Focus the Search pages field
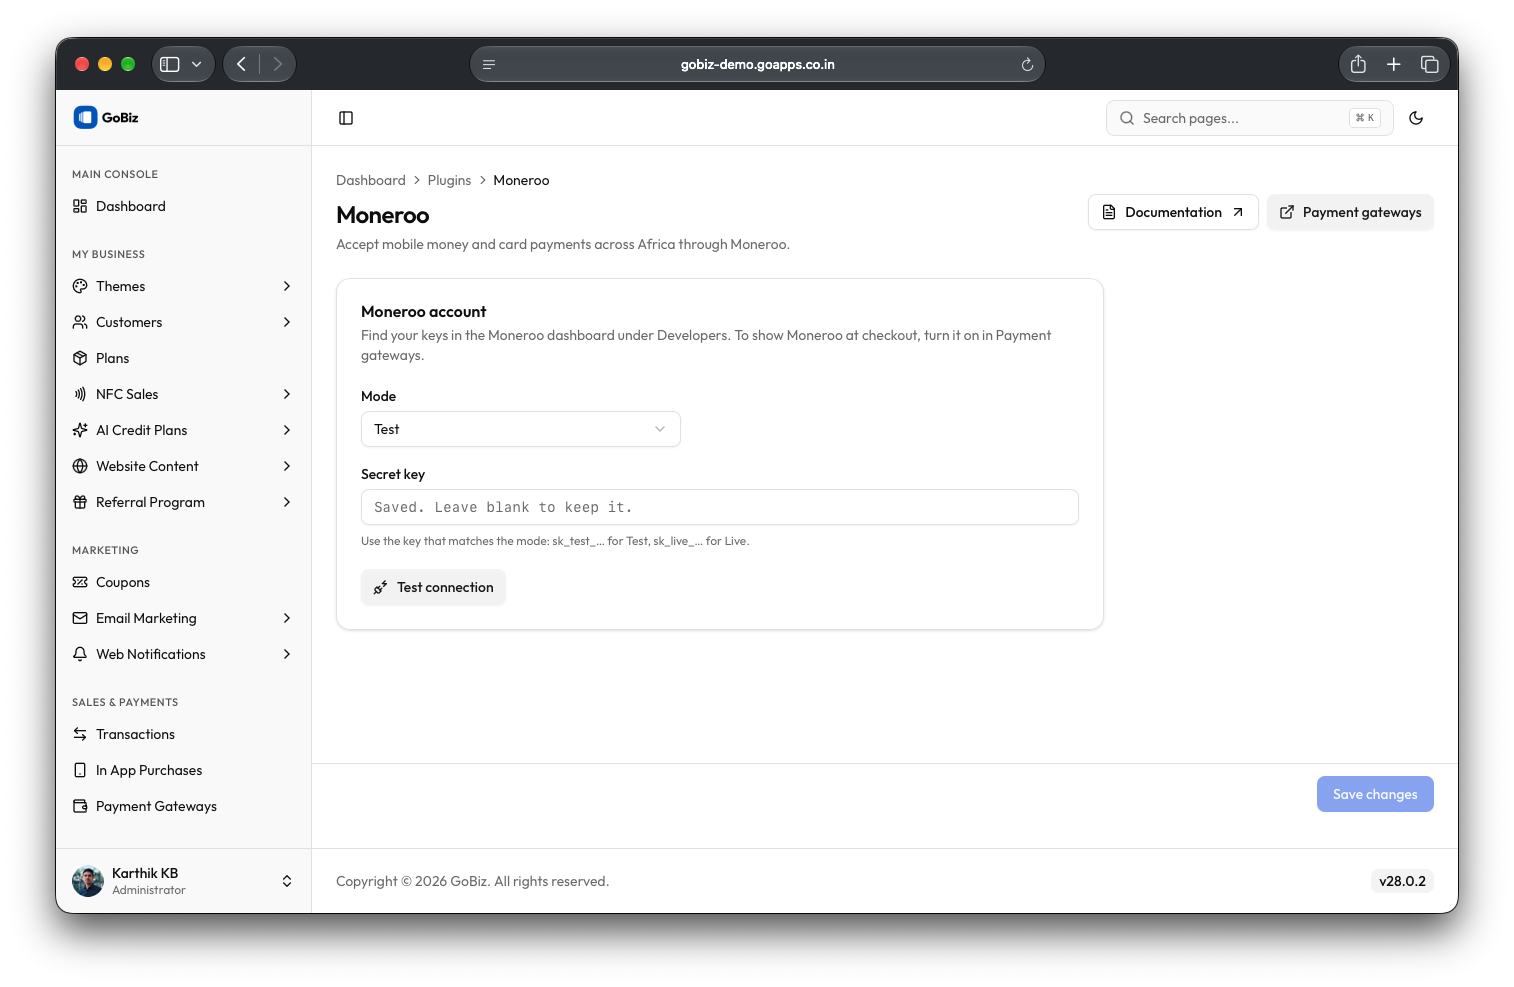Screen dimensions: 1514x987 pos(1249,118)
